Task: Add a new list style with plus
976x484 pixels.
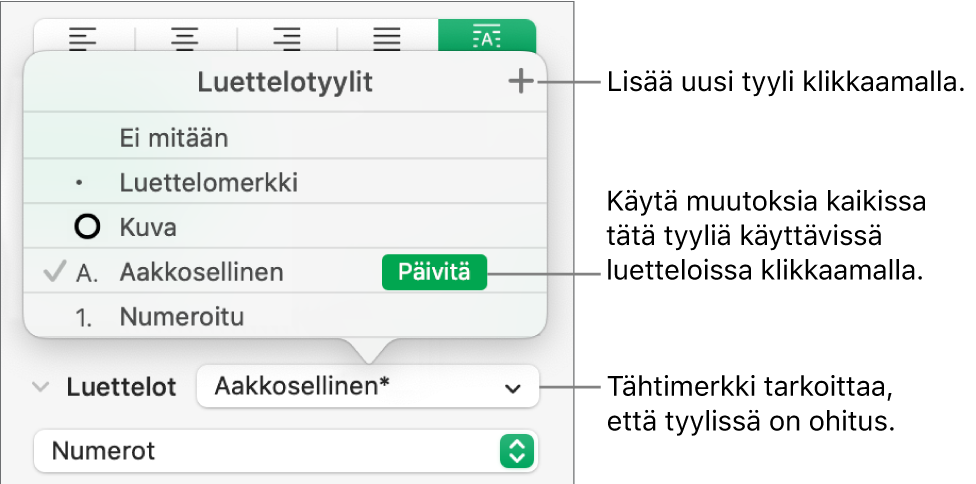Action: coord(520,83)
